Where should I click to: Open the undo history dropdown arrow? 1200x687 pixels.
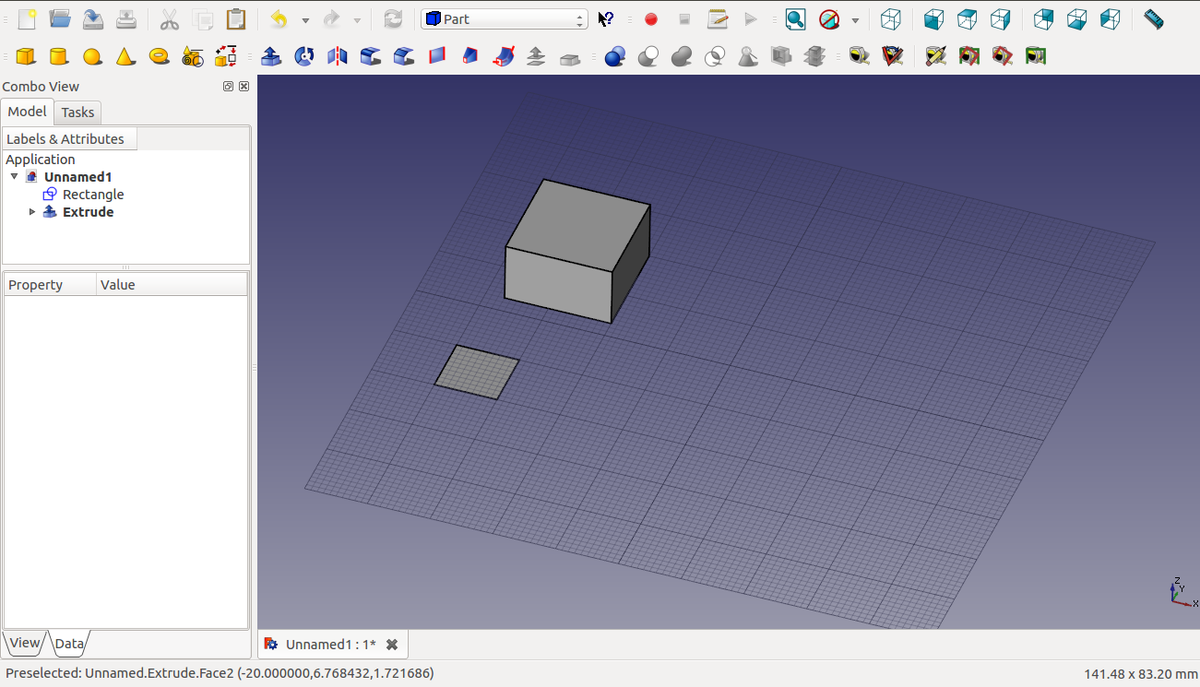coord(305,20)
